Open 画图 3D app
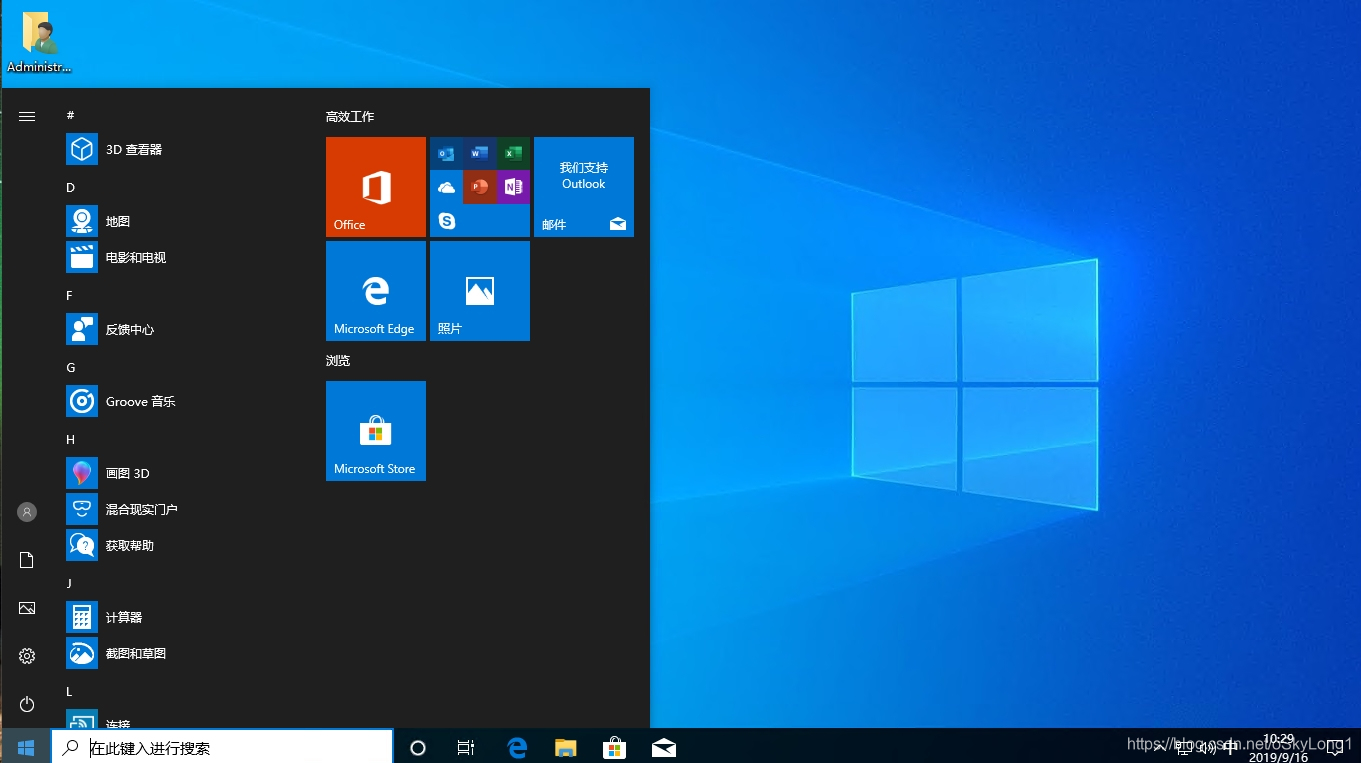 [x=184, y=473]
